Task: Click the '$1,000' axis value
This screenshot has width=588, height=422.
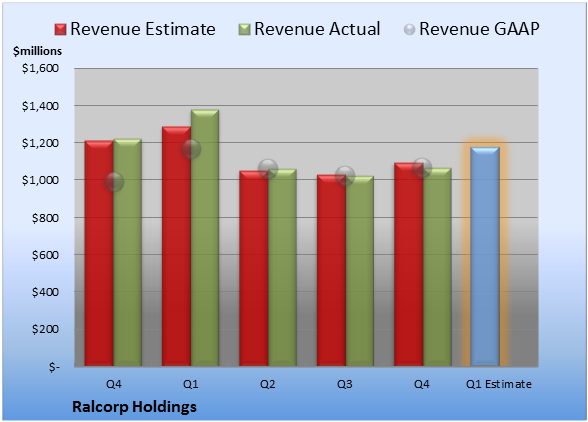Action: click(40, 180)
